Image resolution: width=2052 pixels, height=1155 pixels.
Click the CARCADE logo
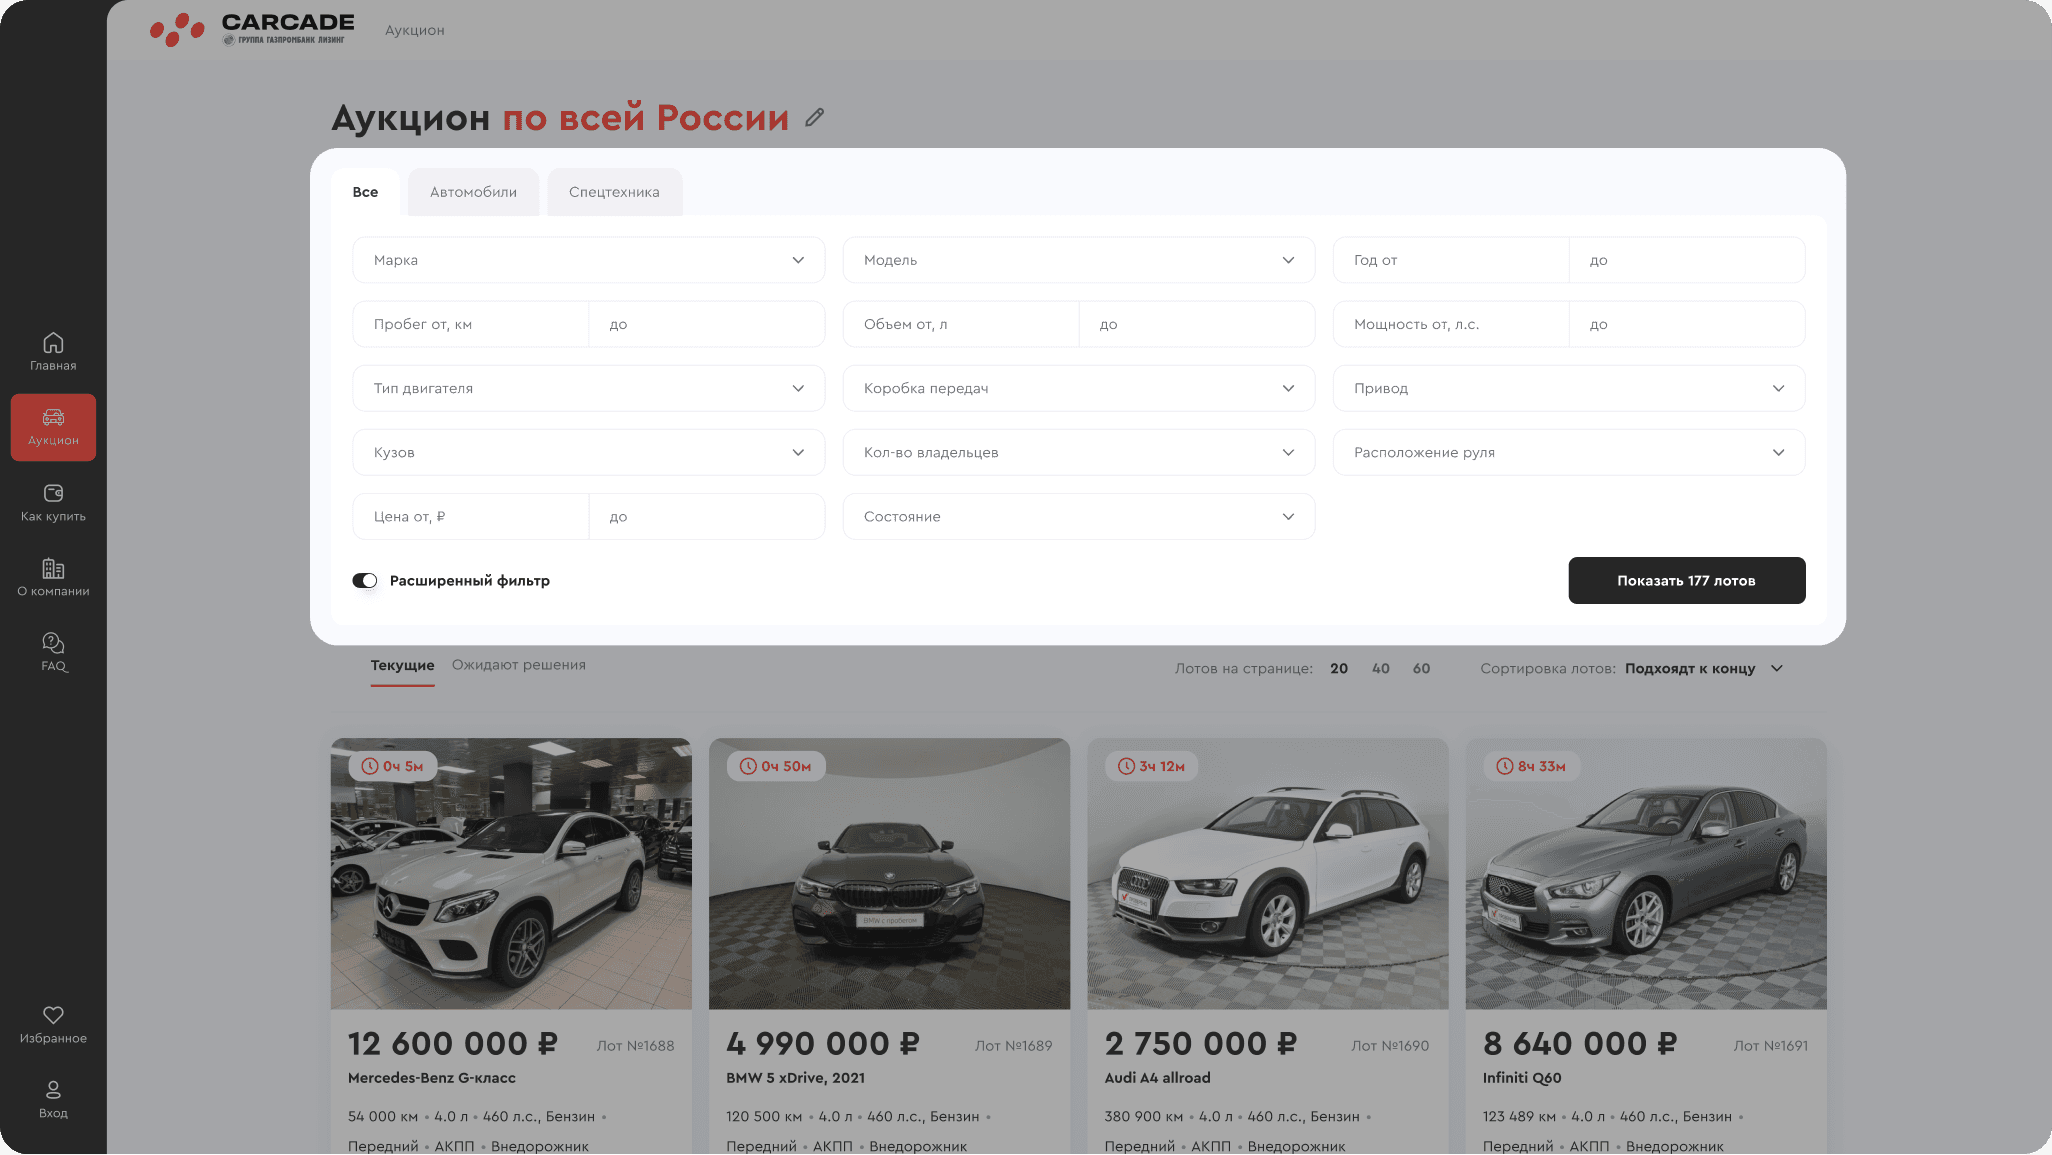[x=252, y=29]
